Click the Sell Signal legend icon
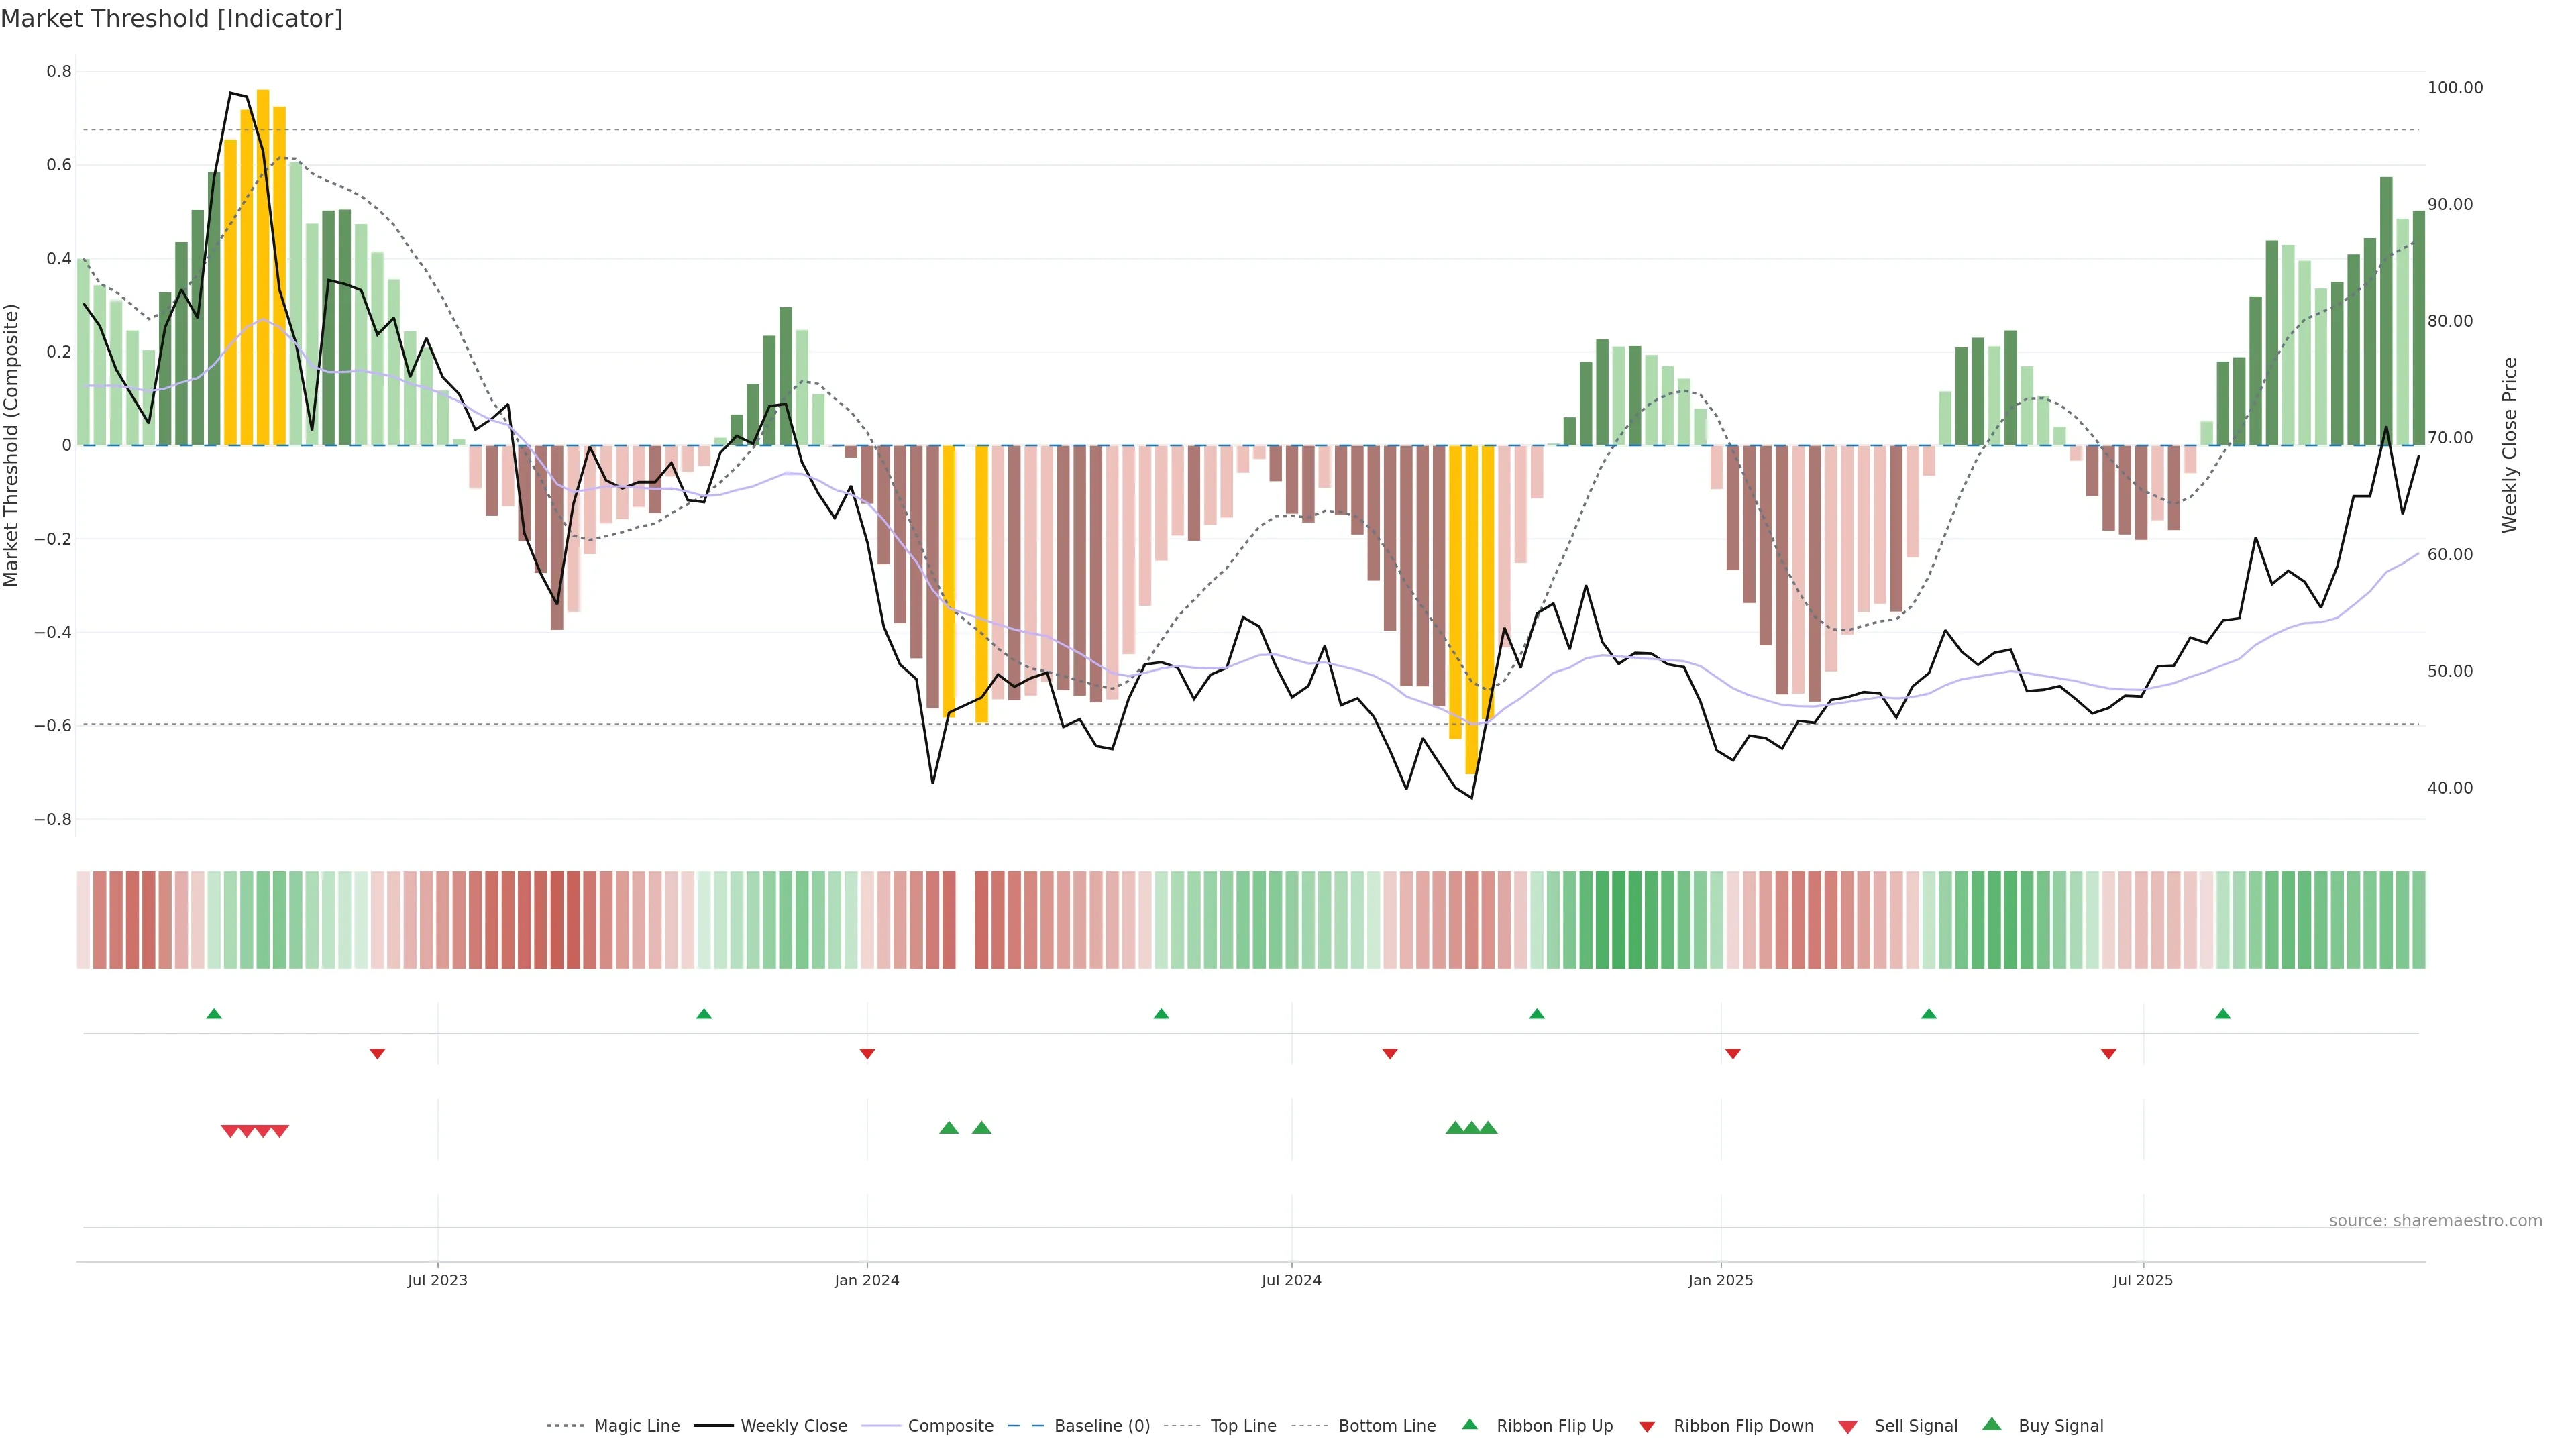The width and height of the screenshot is (2576, 1449). click(1848, 1427)
